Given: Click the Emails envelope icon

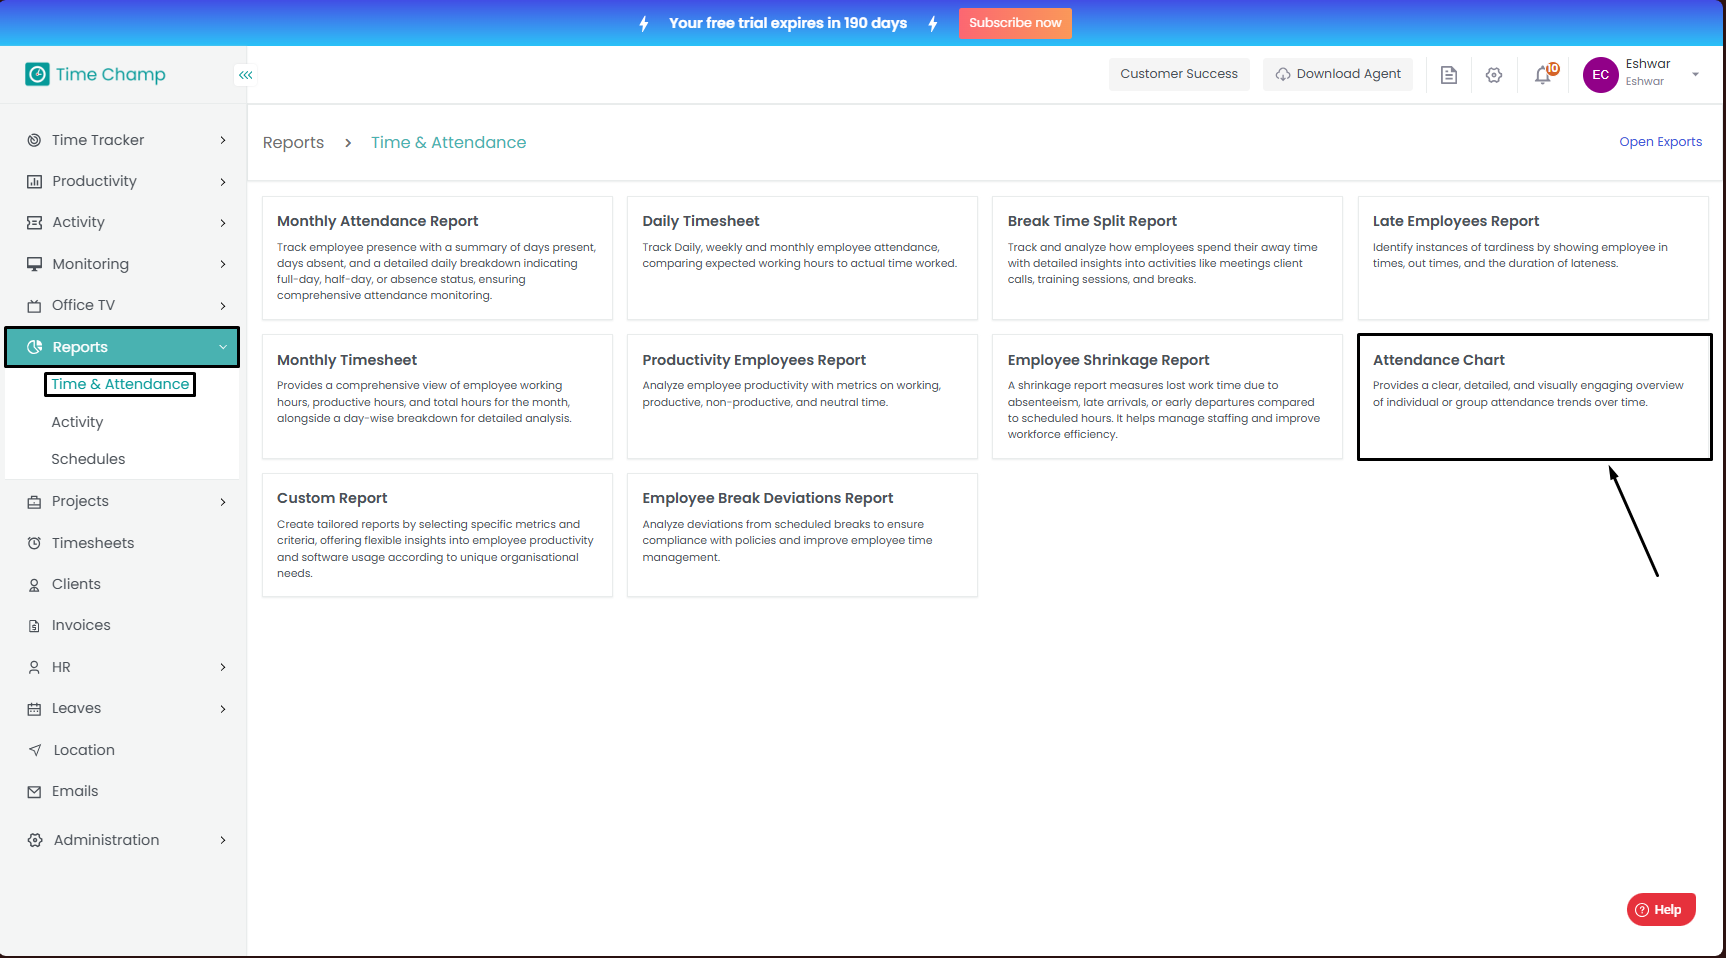Looking at the screenshot, I should point(34,792).
